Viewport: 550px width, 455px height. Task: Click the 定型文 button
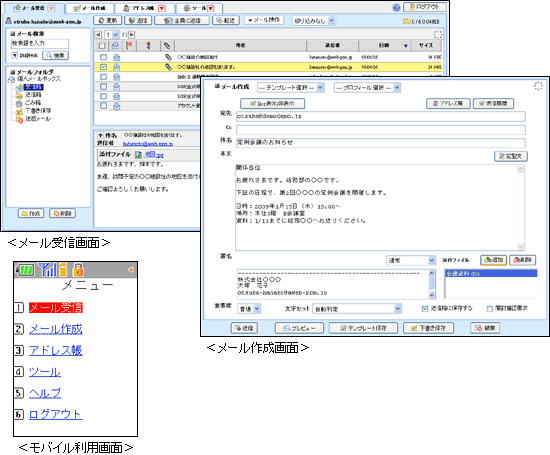pyautogui.click(x=511, y=156)
